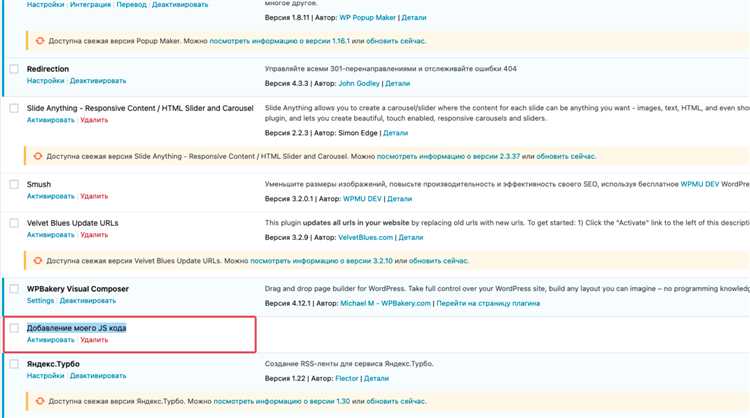Activate the Добавление моего JS кода plugin

51,340
